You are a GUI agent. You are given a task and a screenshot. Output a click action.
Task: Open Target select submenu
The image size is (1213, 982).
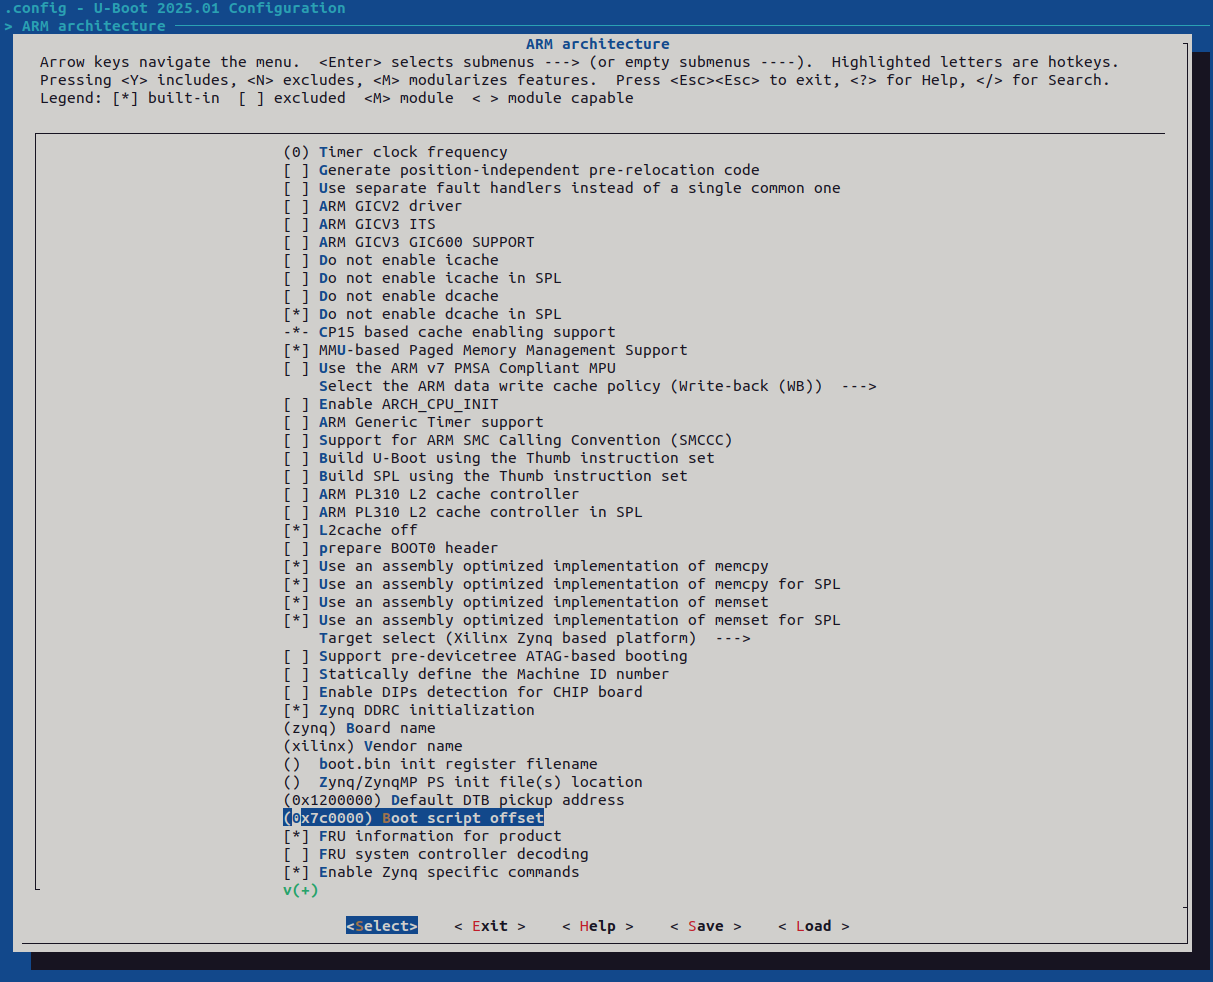(534, 638)
